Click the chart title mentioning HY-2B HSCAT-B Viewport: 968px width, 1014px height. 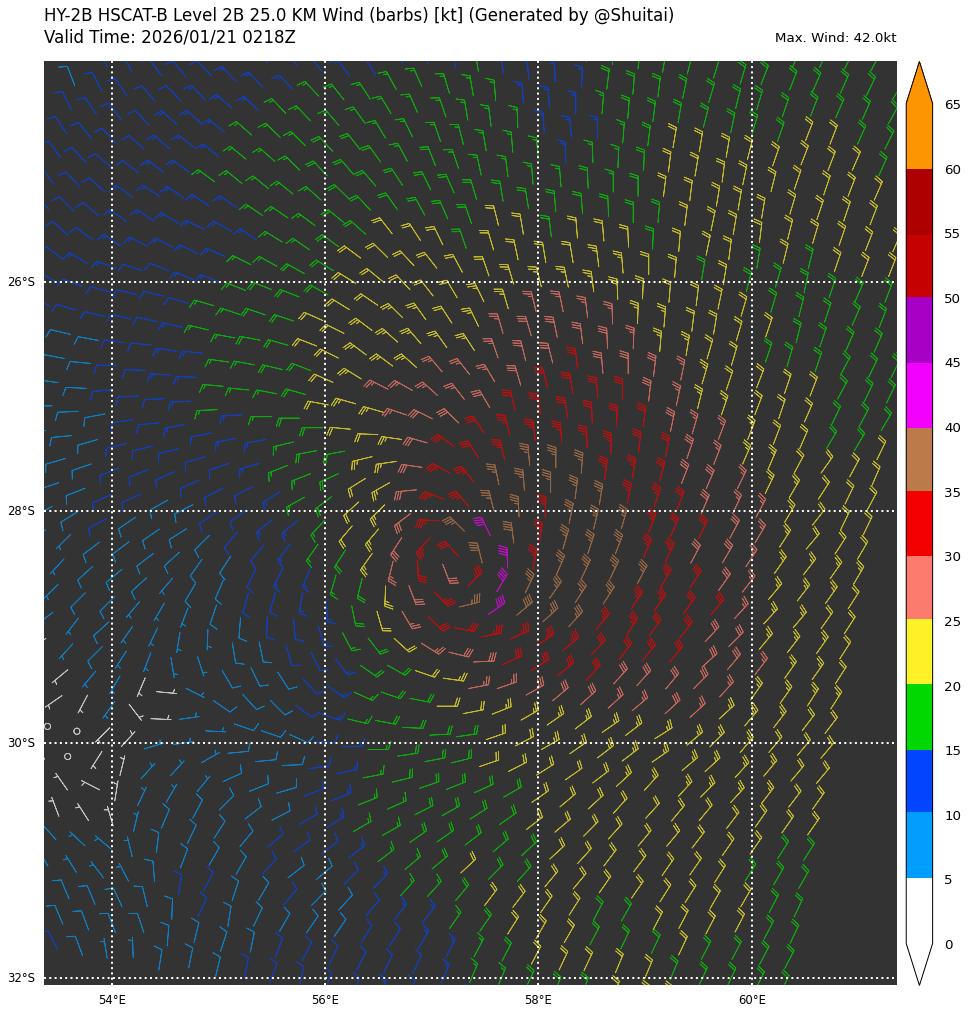(359, 16)
